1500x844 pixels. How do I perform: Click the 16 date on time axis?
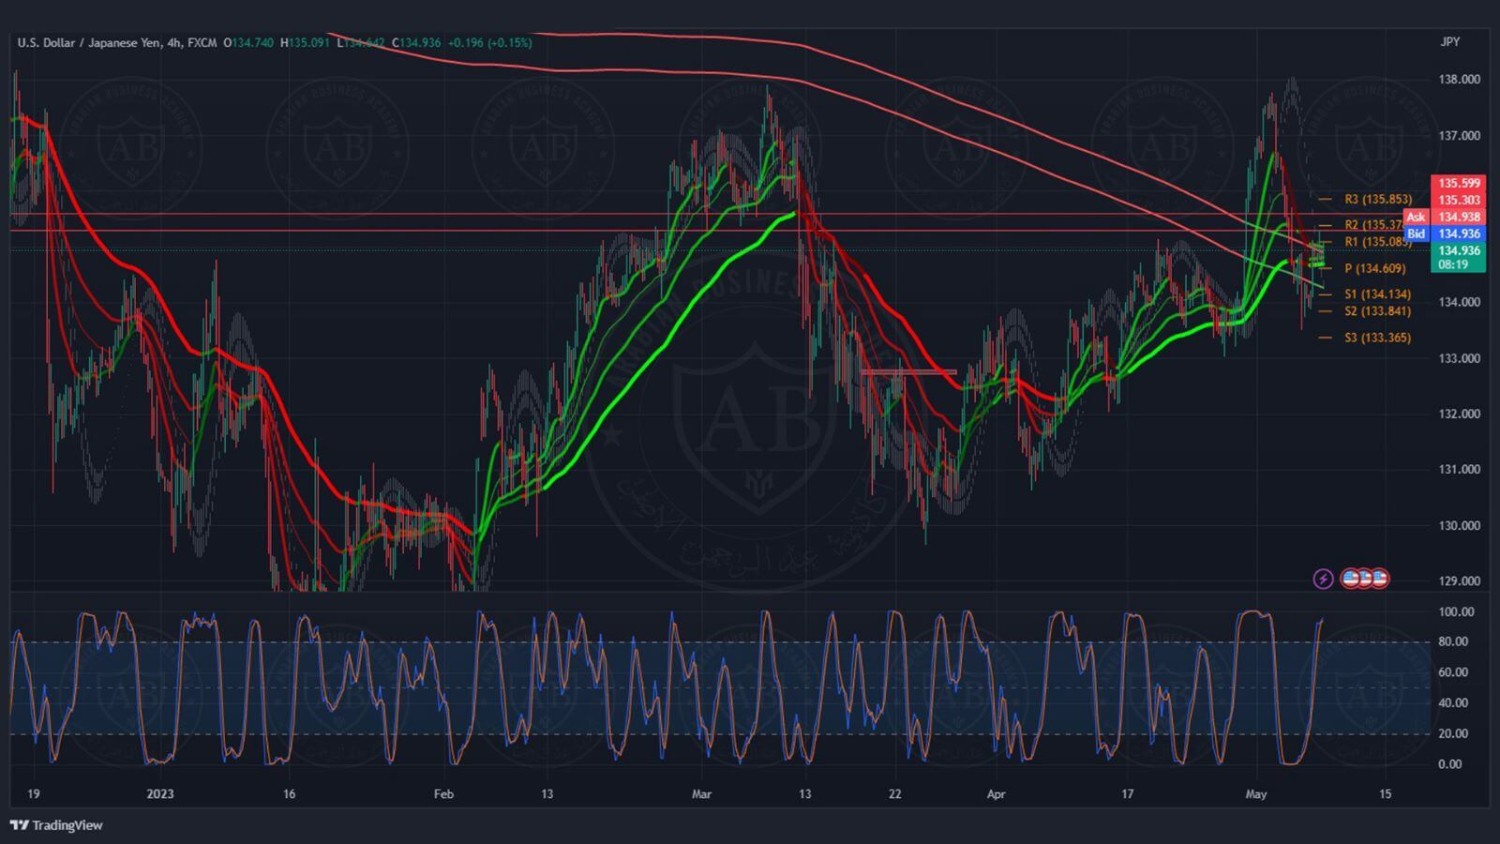(x=289, y=794)
